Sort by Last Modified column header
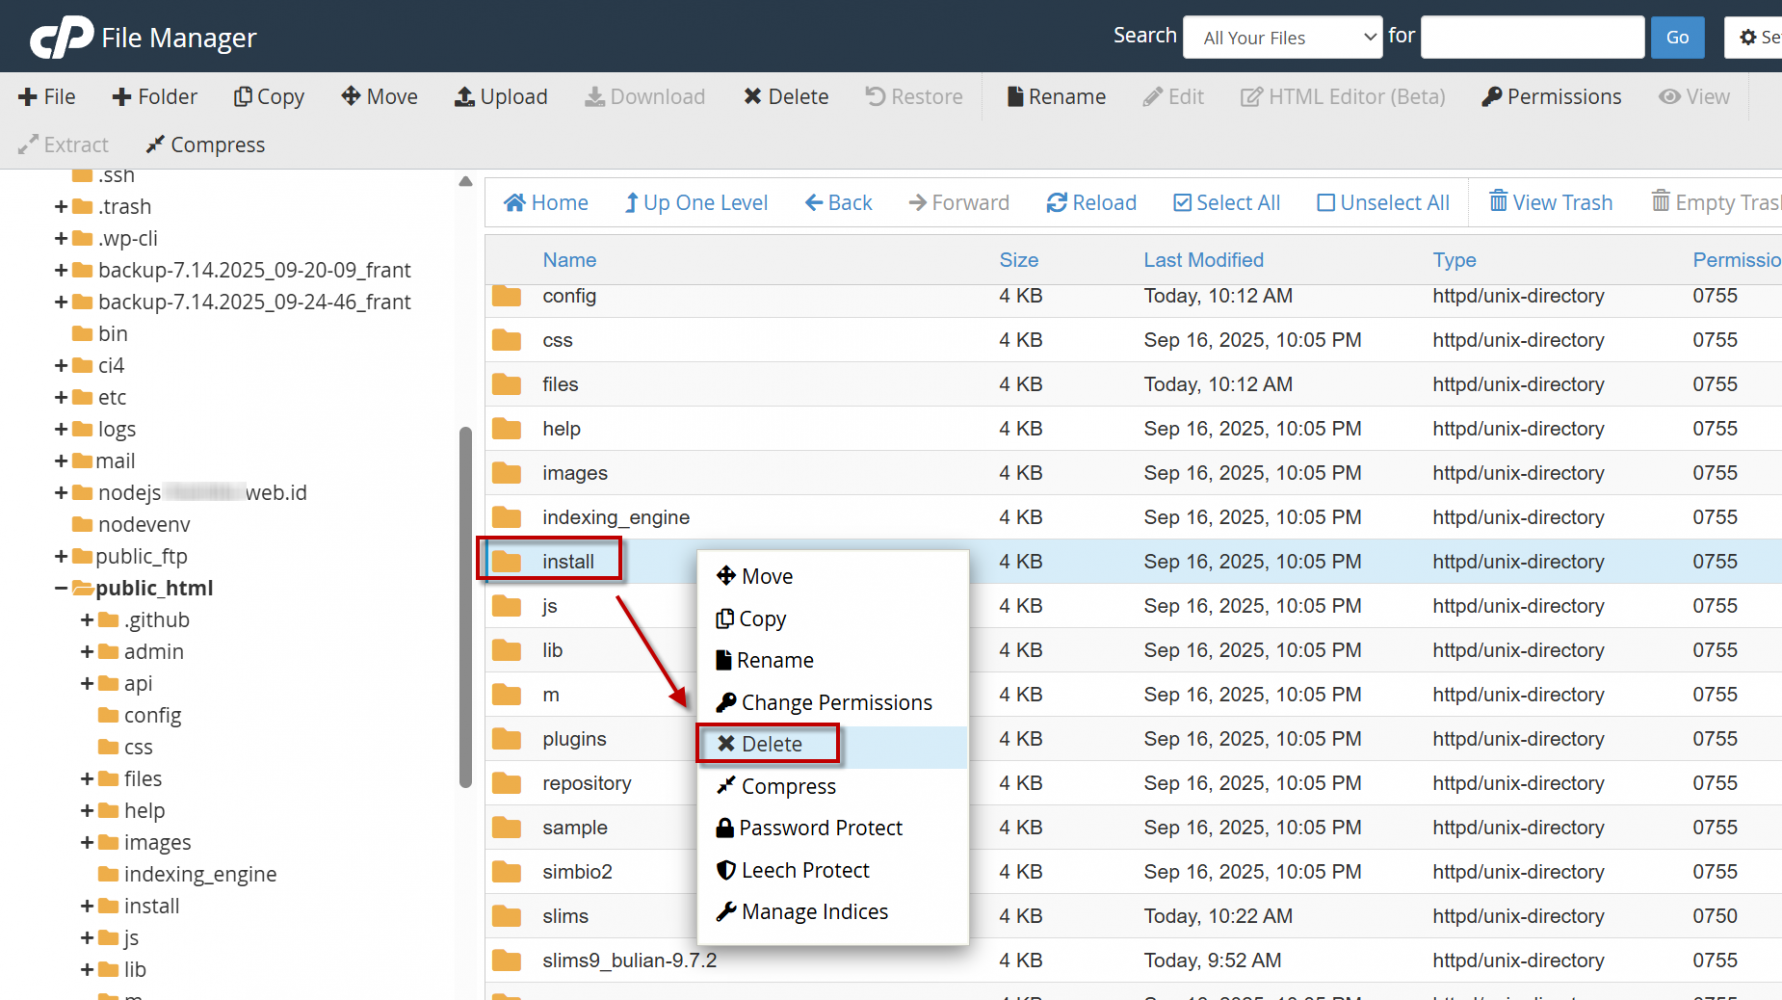 click(x=1203, y=260)
